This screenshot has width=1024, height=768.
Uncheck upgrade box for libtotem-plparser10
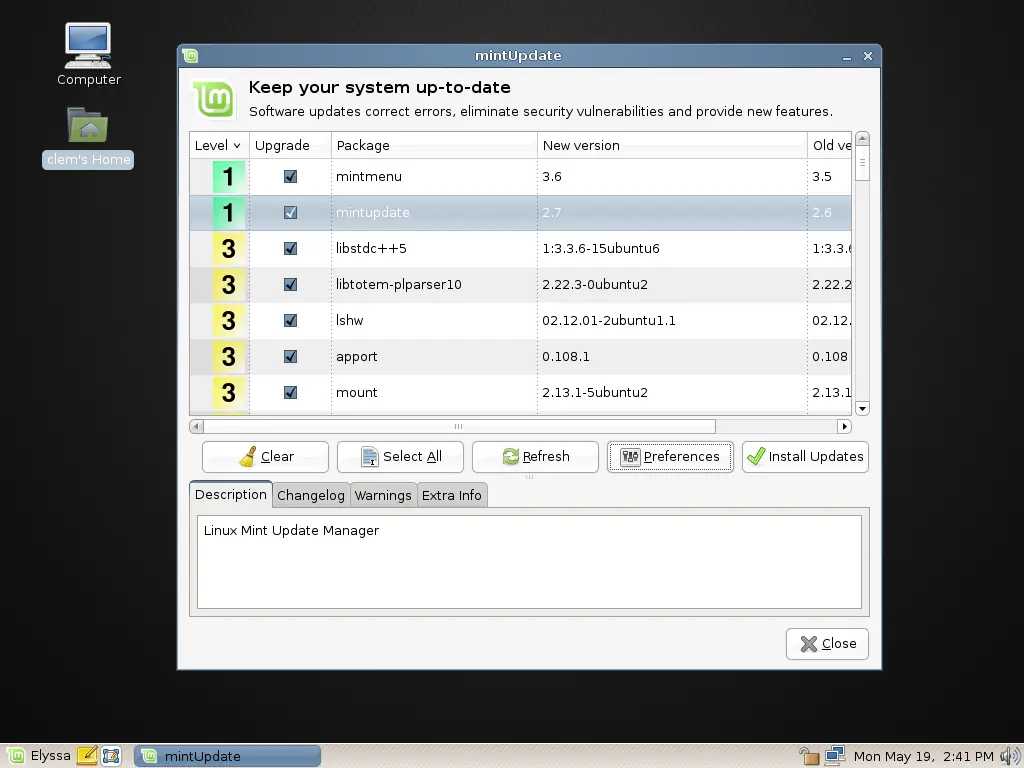click(290, 284)
